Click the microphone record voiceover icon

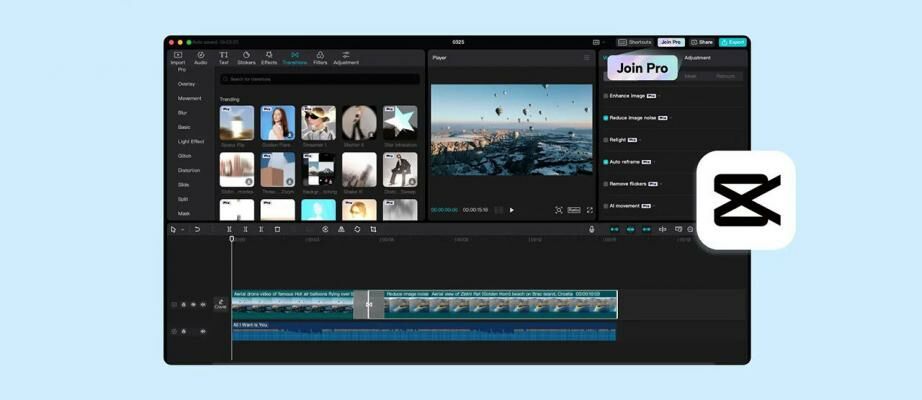point(592,229)
